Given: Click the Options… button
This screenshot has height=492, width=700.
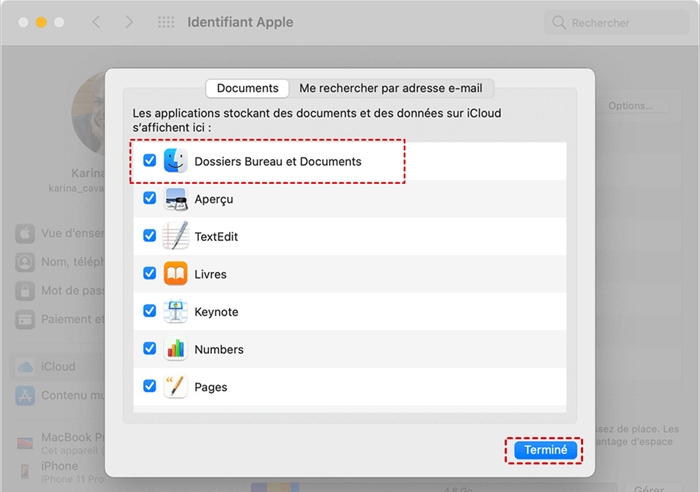Looking at the screenshot, I should click(x=630, y=106).
